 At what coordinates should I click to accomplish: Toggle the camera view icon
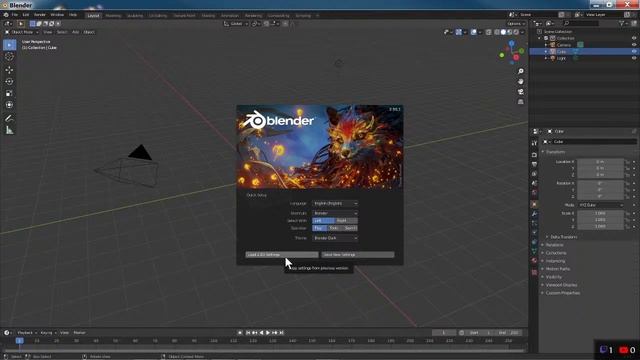tap(520, 92)
